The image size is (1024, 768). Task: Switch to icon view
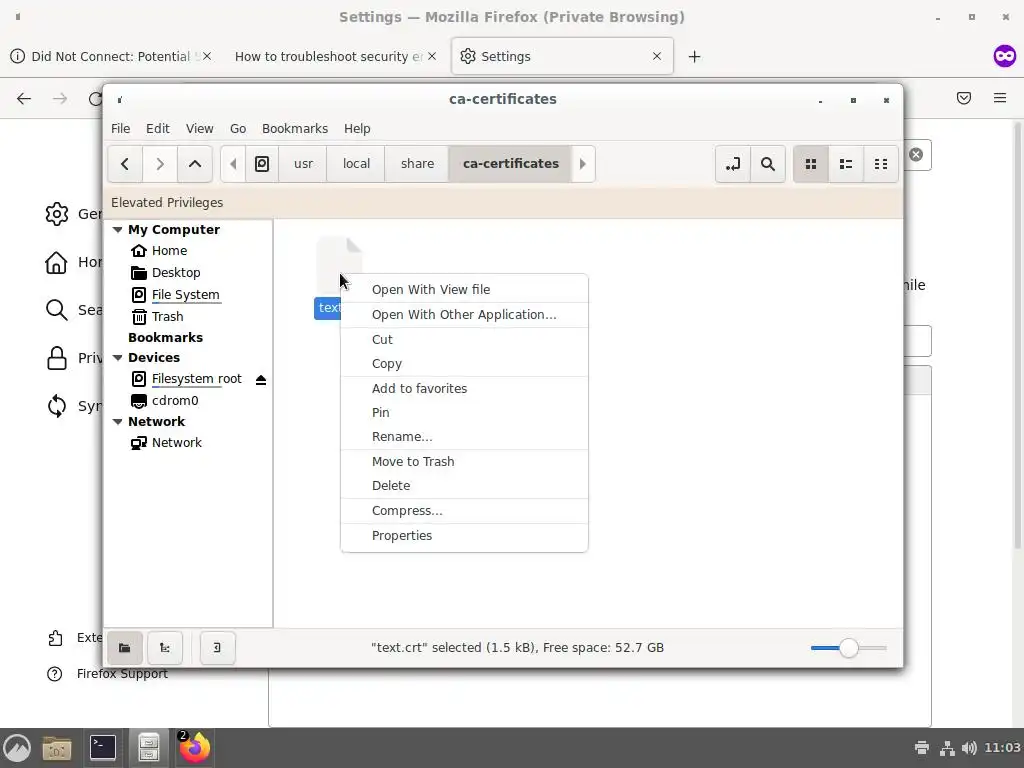click(811, 164)
